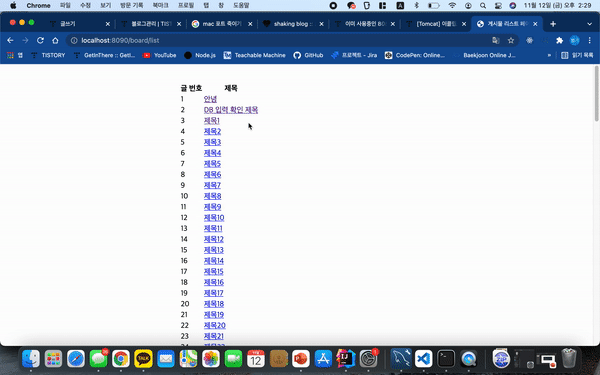Click the Spotlight search icon in menu bar

[x=483, y=5]
